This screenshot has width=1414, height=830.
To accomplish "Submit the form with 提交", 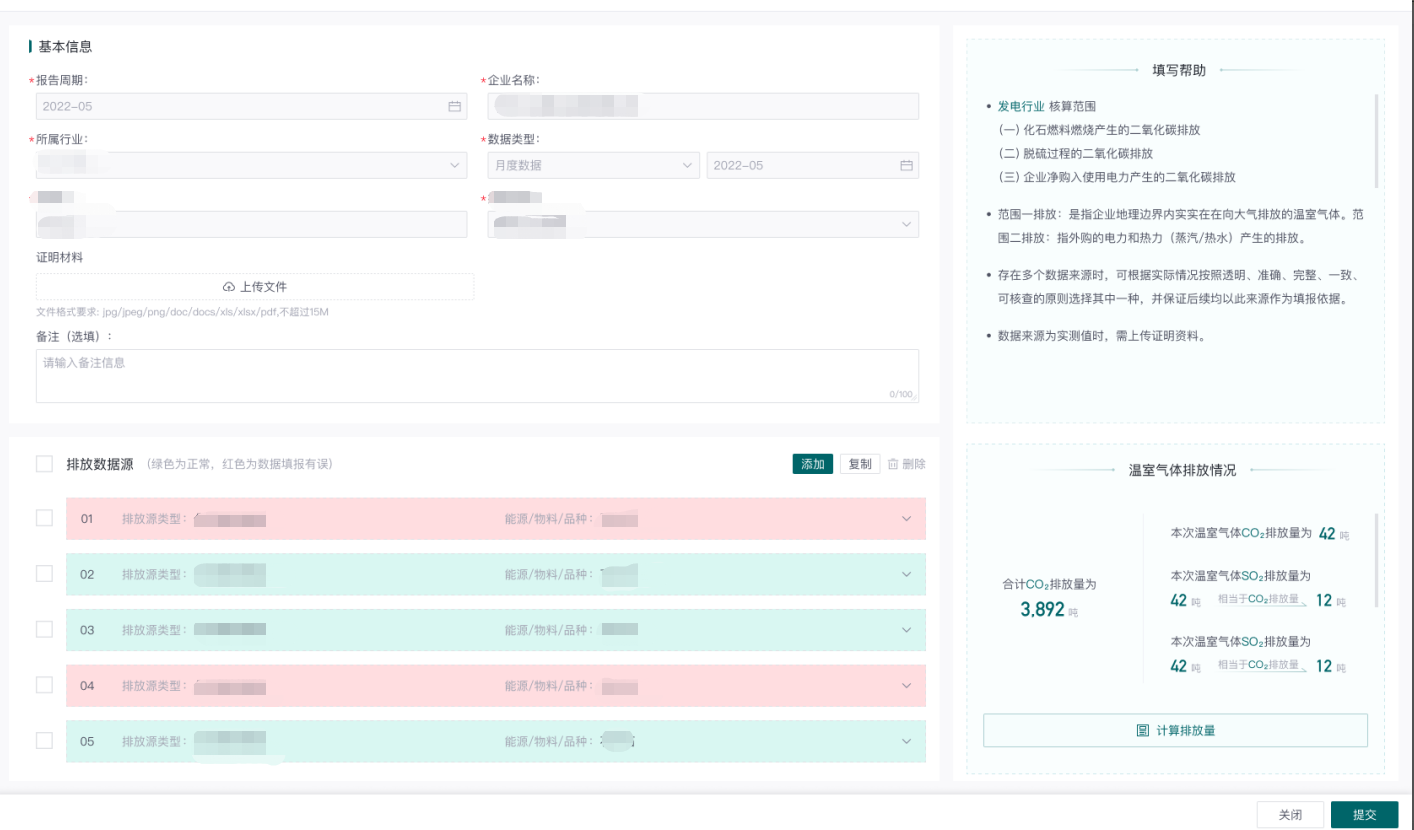I will coord(1364,814).
